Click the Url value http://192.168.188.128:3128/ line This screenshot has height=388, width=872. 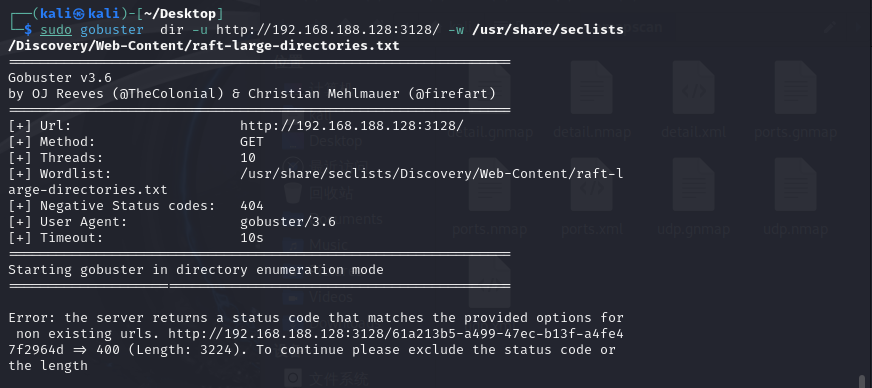[351, 126]
